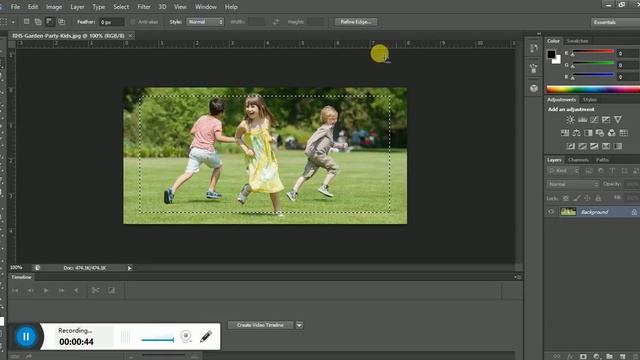
Task: Click the split at playhead scissors icon
Action: (x=96, y=290)
